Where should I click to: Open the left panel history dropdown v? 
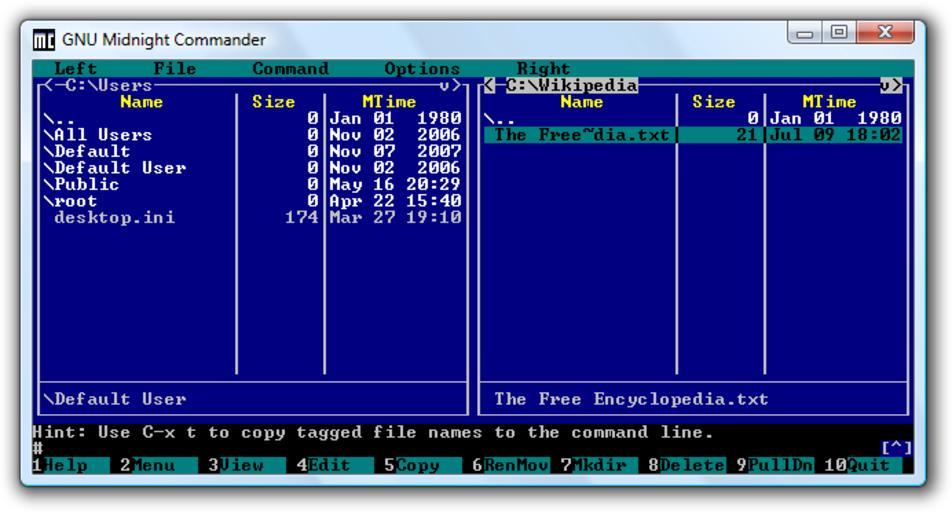(x=444, y=86)
